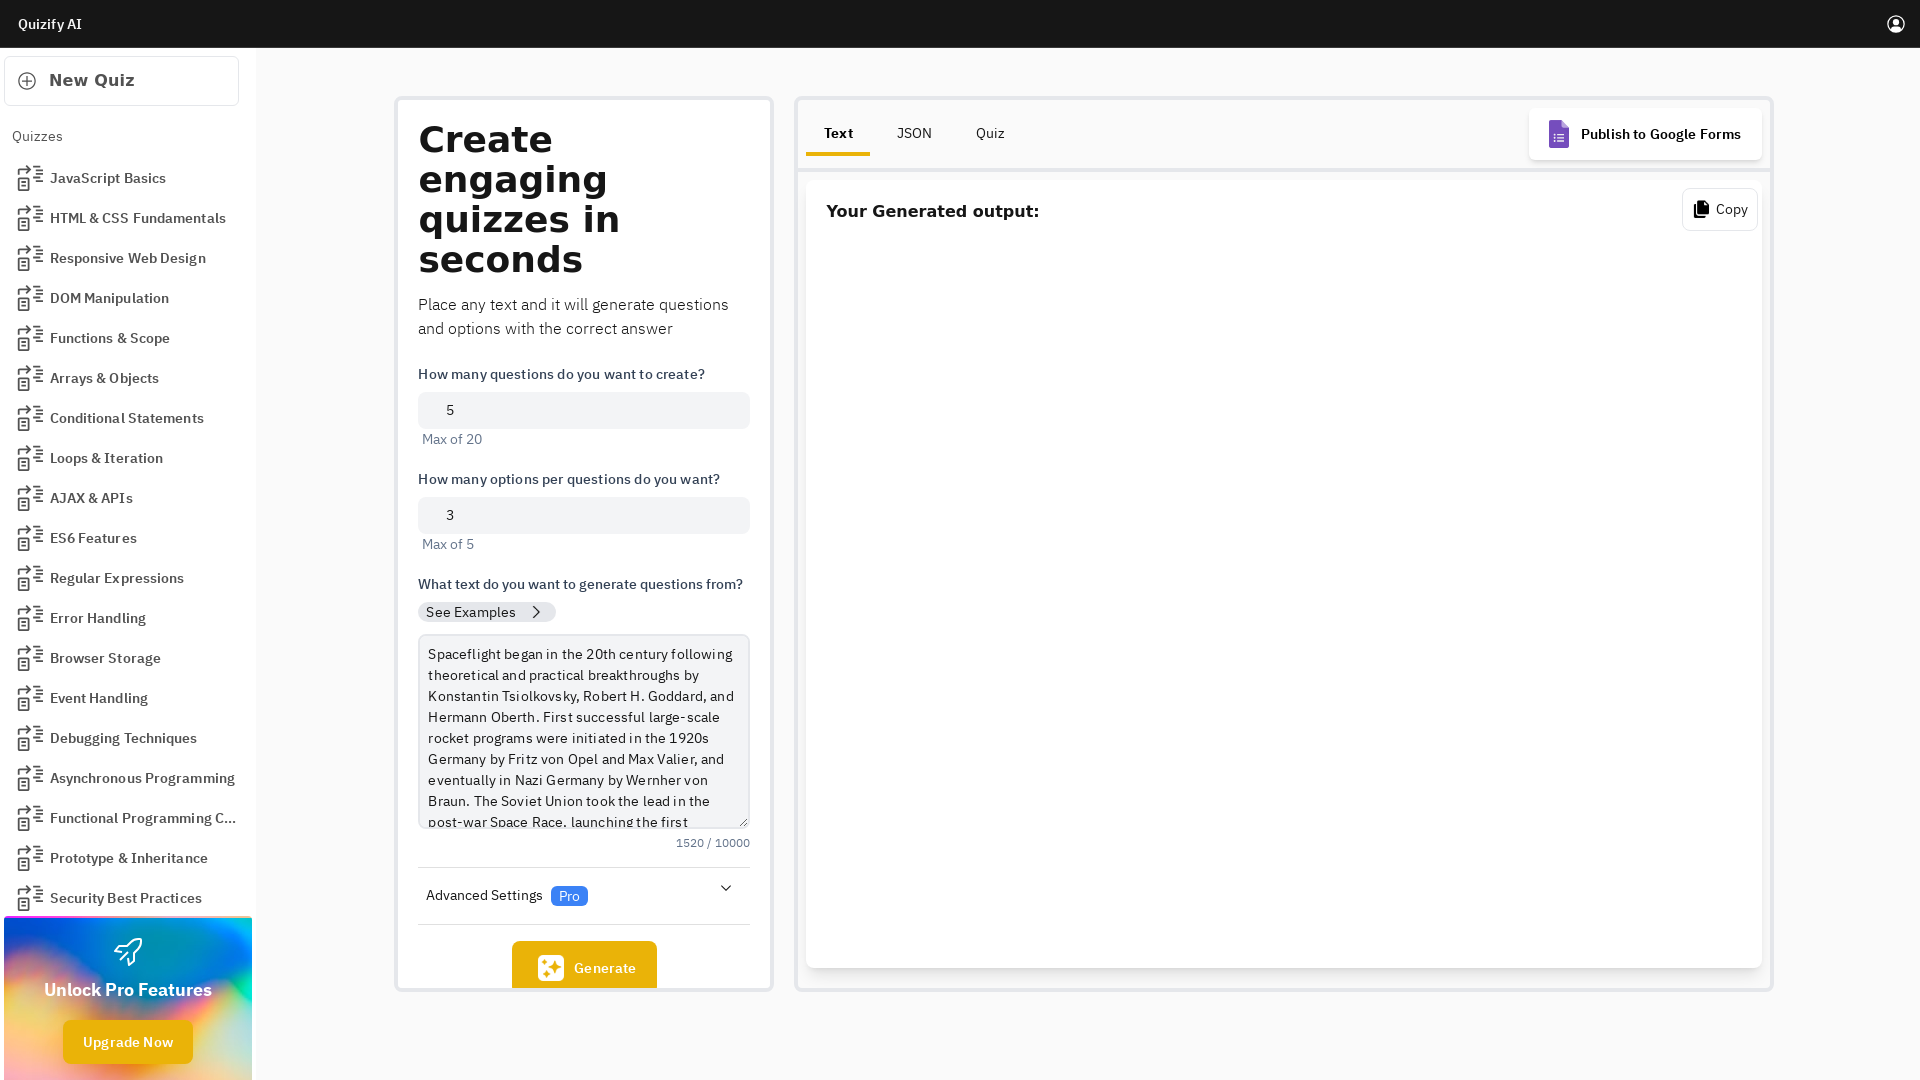Click the Pro badge in Advanced Settings
Image resolution: width=1920 pixels, height=1080 pixels.
(569, 896)
